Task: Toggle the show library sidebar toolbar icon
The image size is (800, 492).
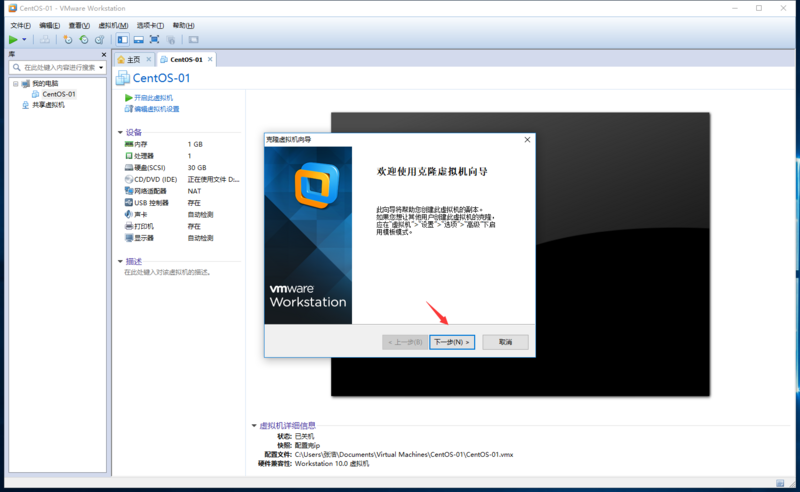Action: pyautogui.click(x=122, y=39)
